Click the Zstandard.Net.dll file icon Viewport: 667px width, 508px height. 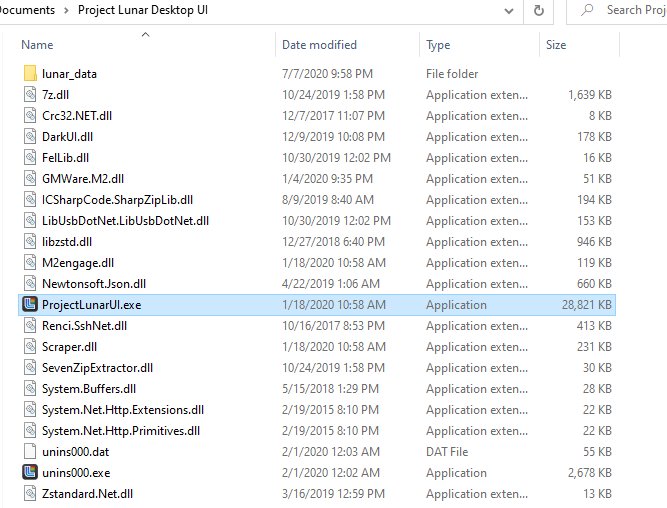coord(30,493)
